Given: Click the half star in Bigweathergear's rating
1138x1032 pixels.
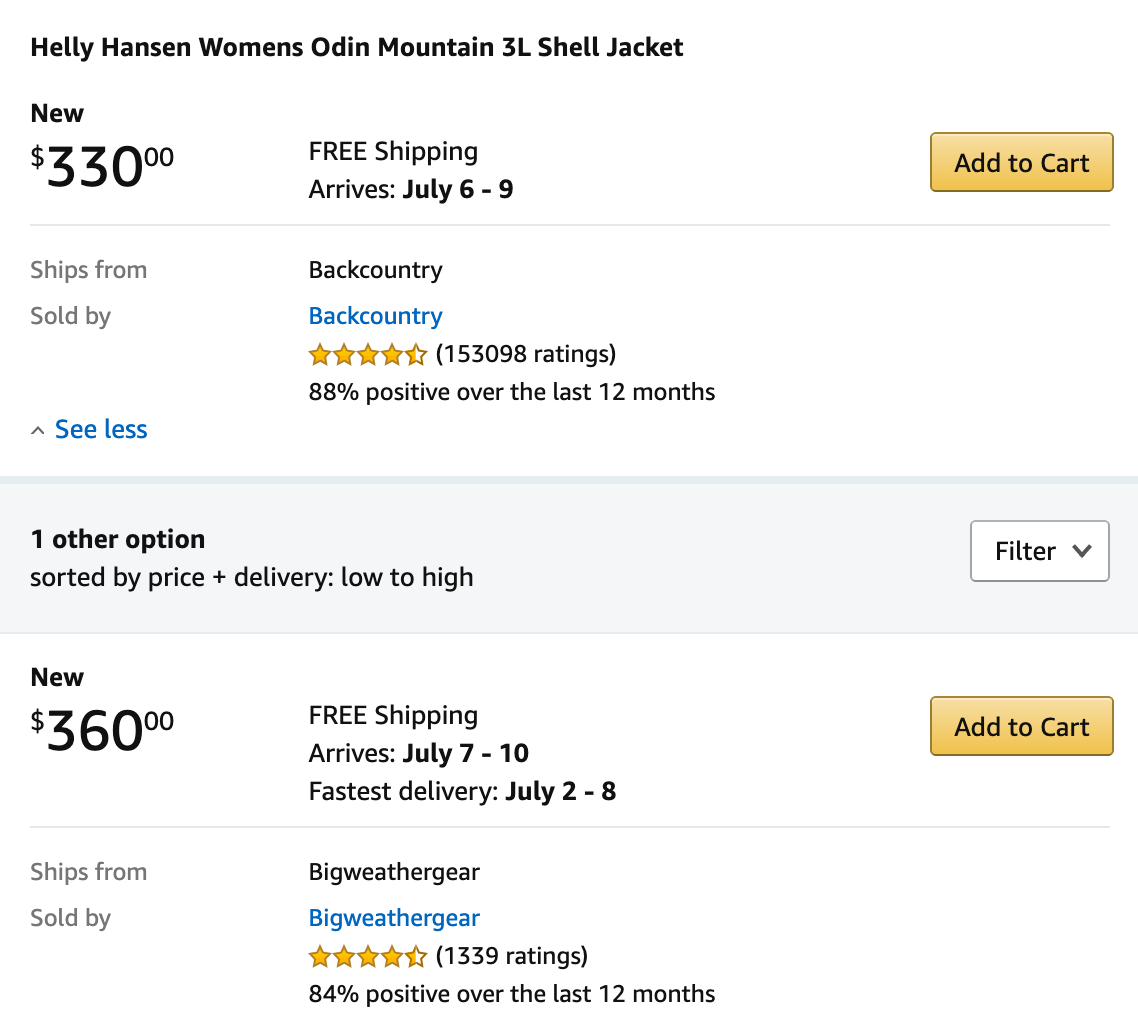Looking at the screenshot, I should pyautogui.click(x=416, y=955).
